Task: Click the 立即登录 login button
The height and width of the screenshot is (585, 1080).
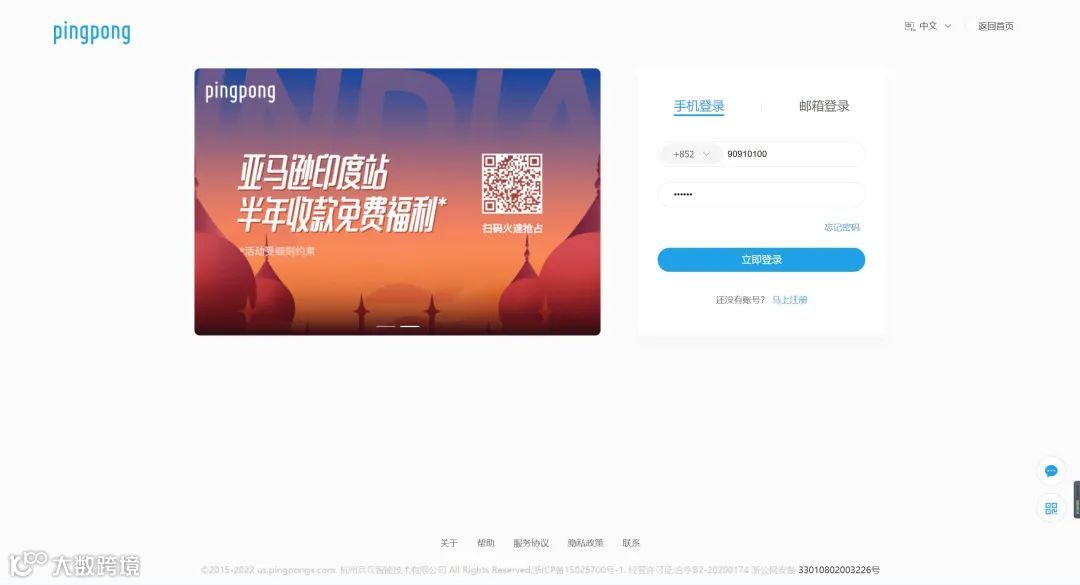Action: tap(761, 260)
